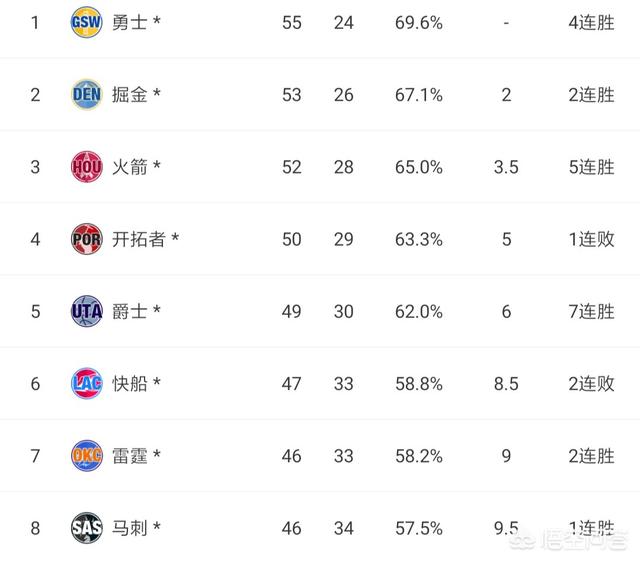Click the 火箭 team name

click(x=130, y=167)
